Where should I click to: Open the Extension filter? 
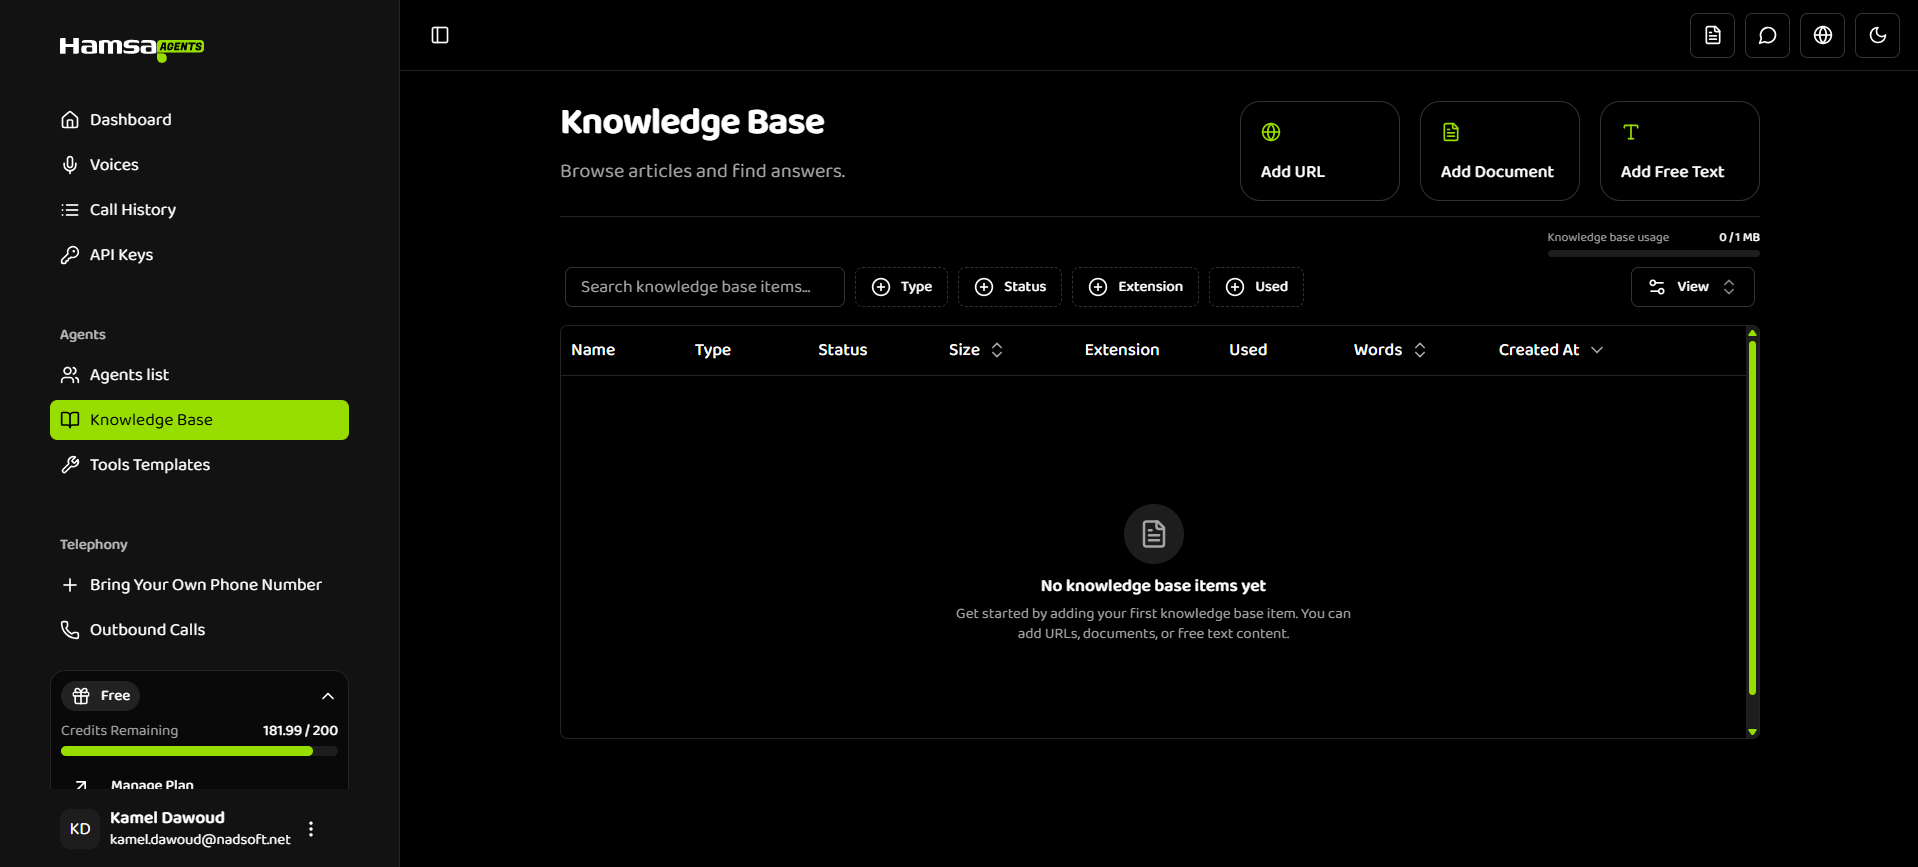(x=1135, y=287)
